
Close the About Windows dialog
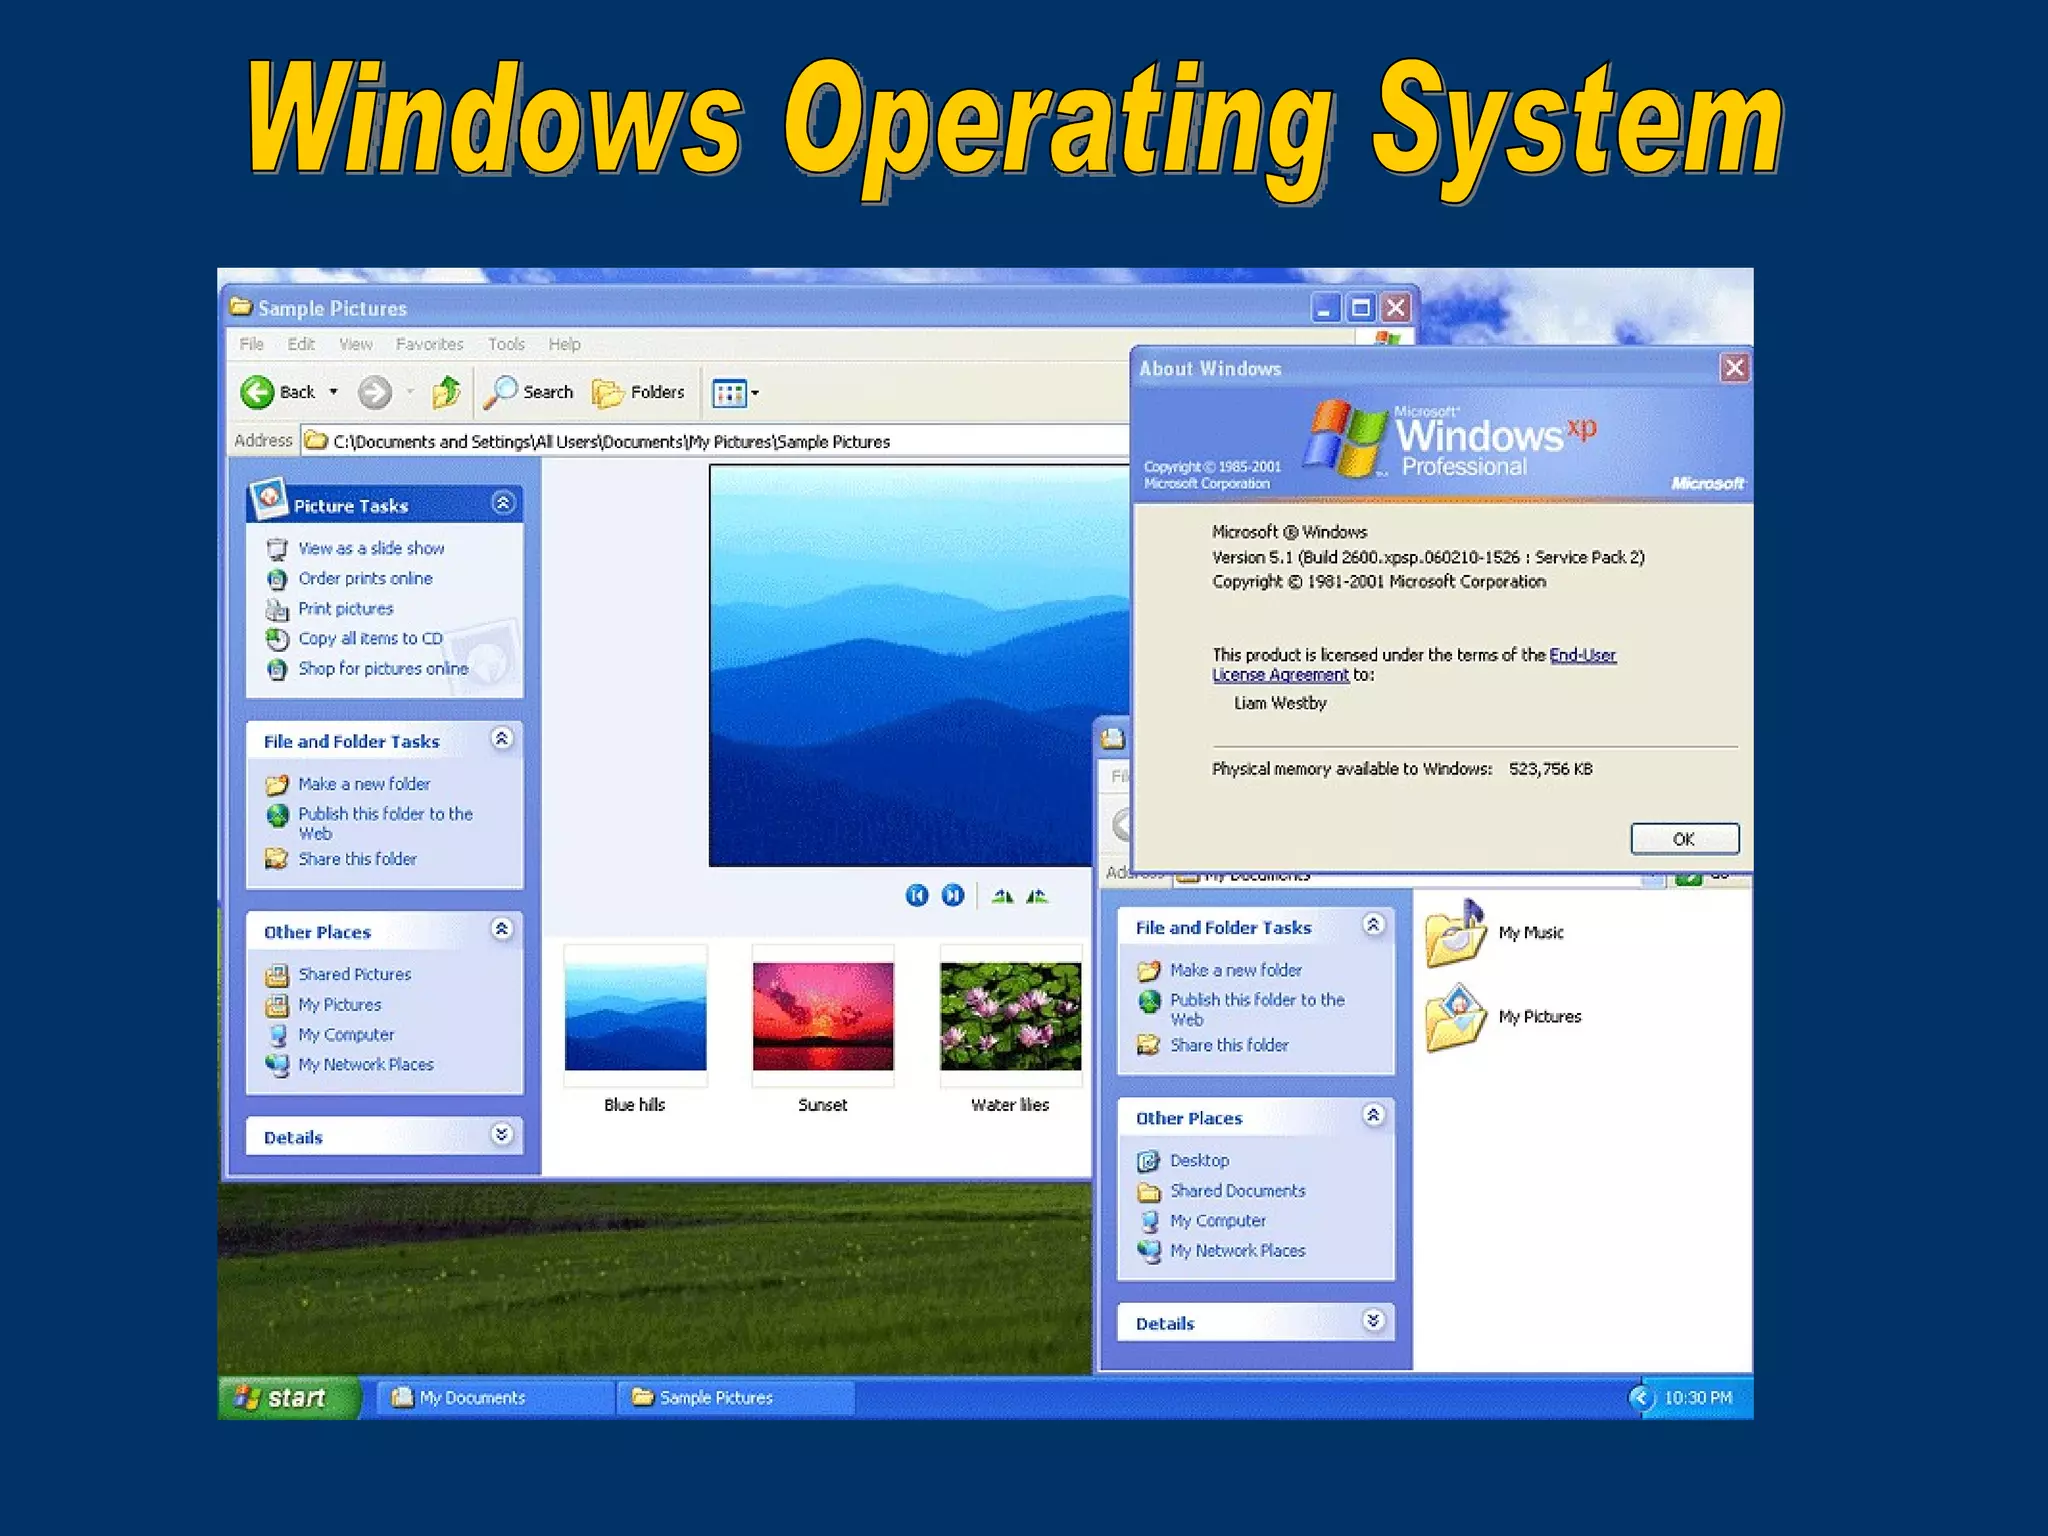coord(1735,368)
